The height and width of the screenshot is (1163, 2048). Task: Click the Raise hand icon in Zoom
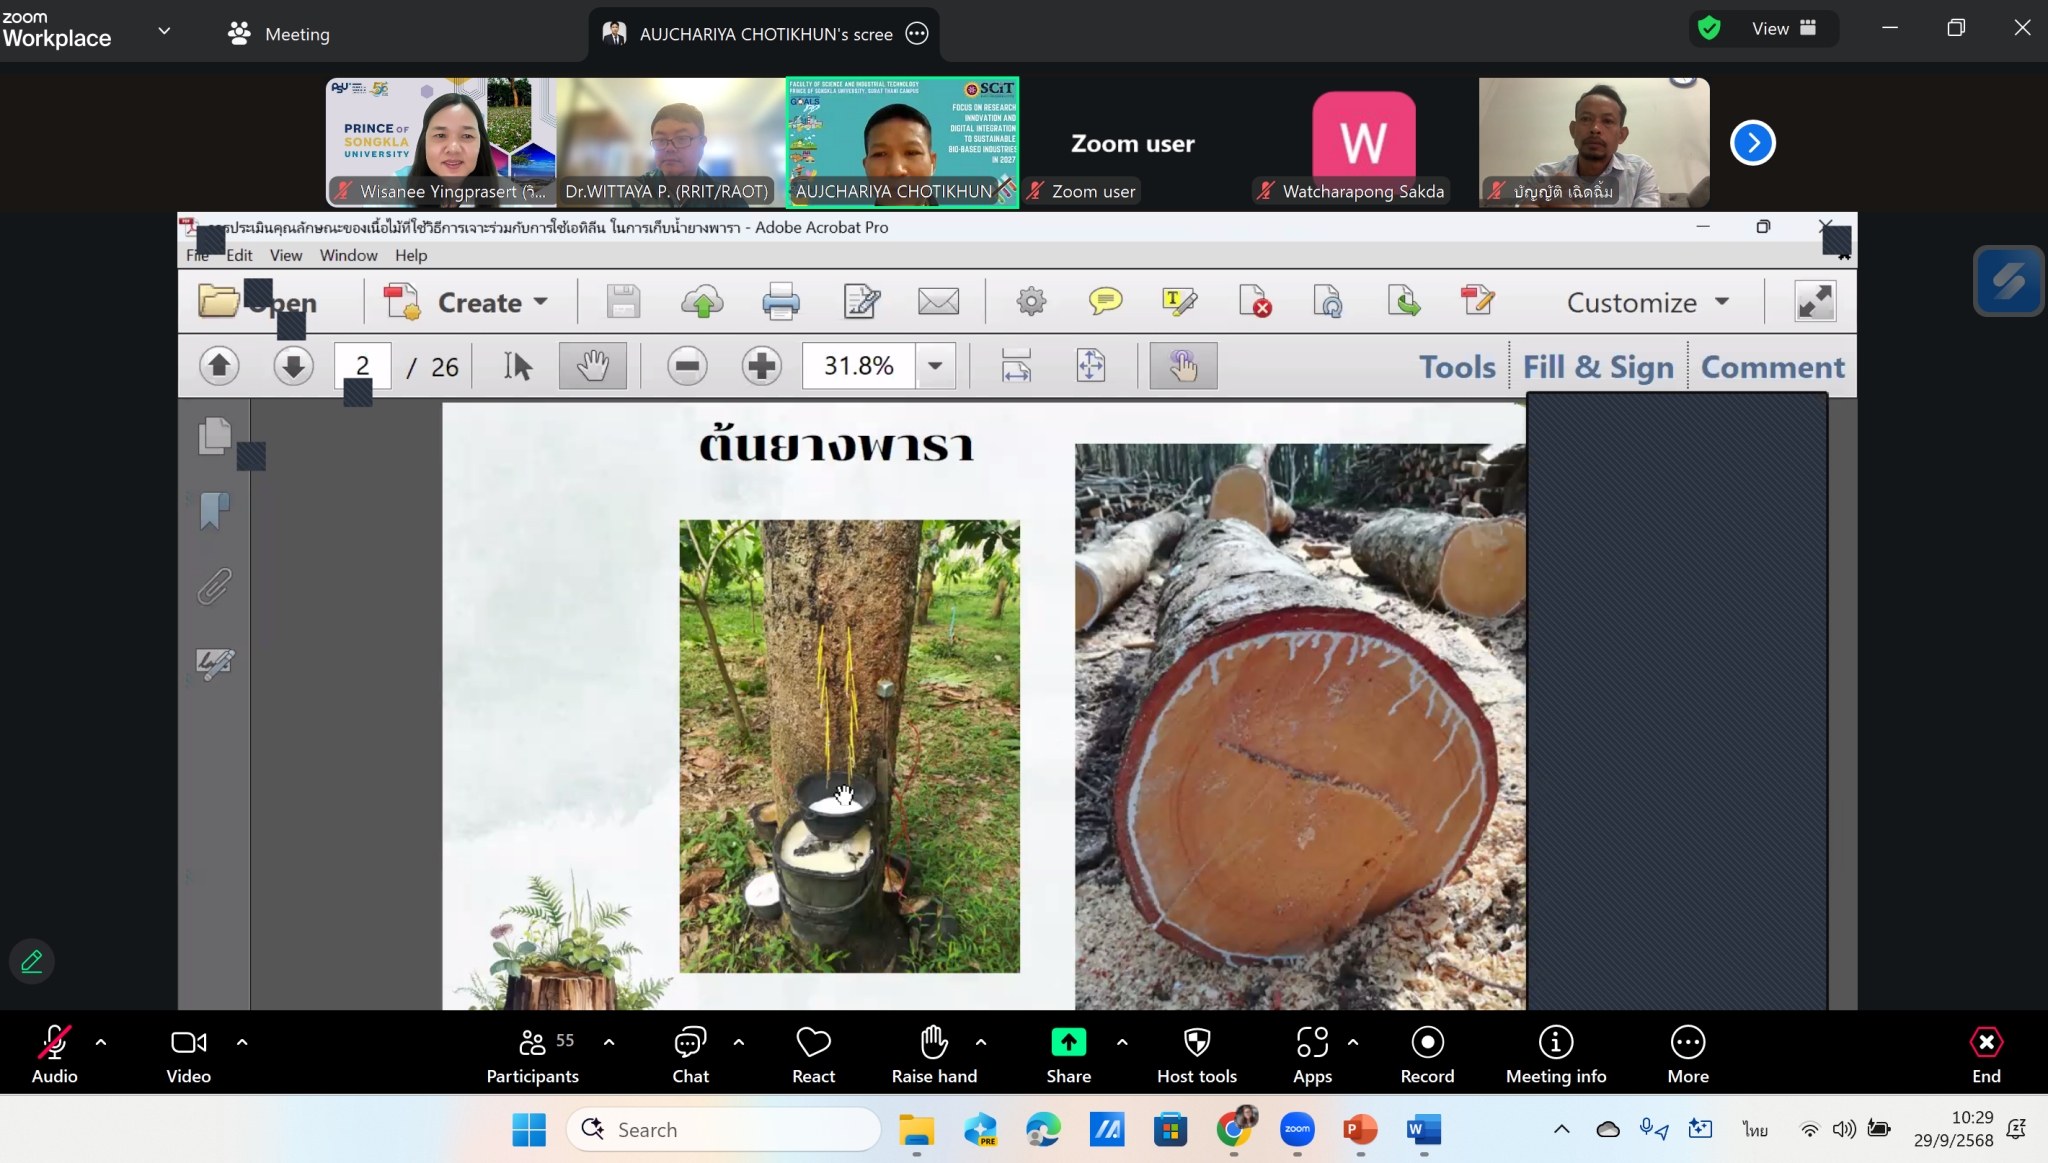tap(934, 1043)
